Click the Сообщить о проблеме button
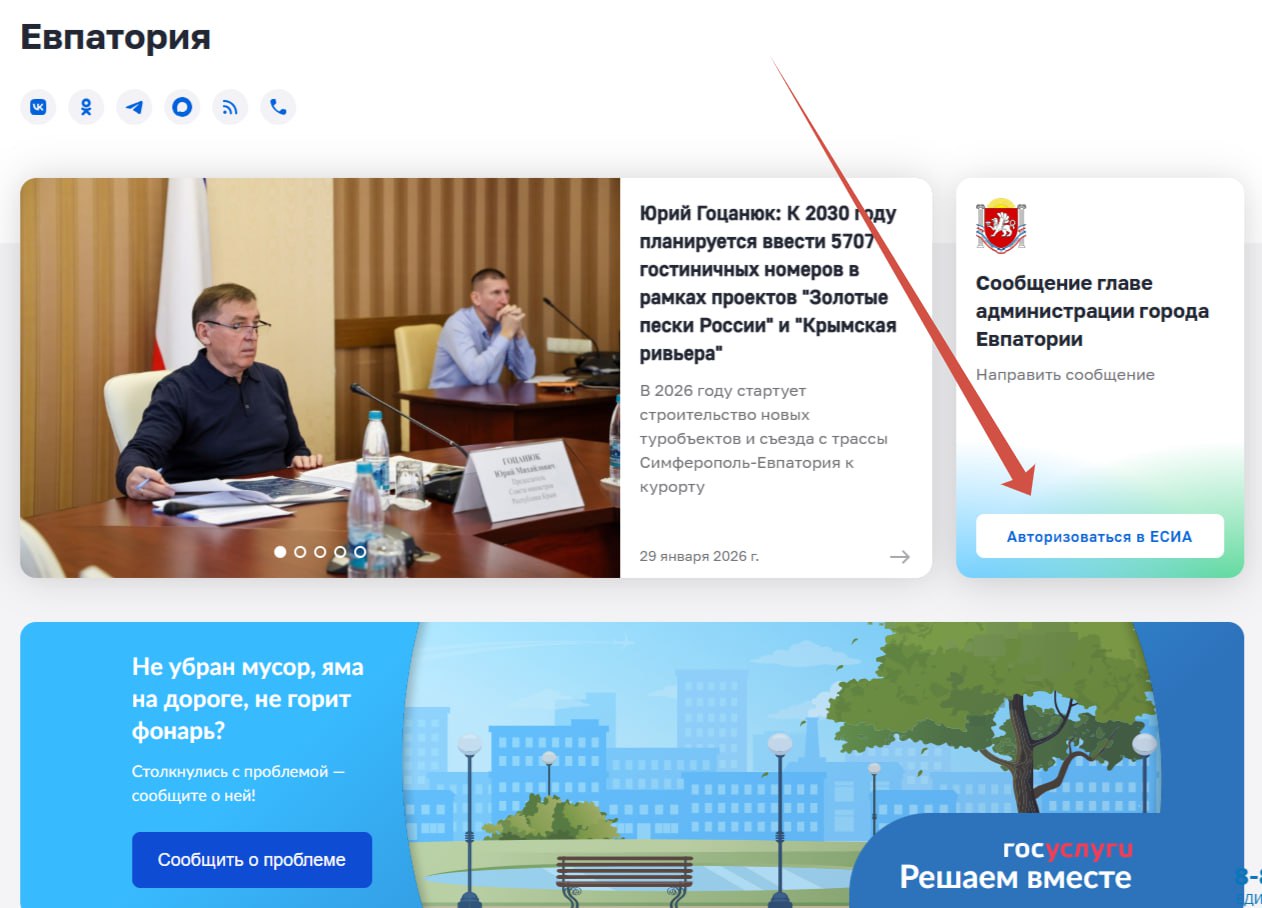The height and width of the screenshot is (908, 1262). (x=252, y=860)
